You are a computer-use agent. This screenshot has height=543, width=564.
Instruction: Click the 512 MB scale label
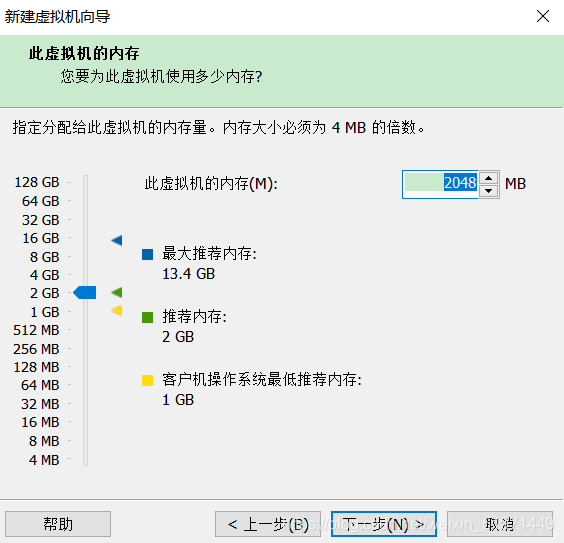click(x=36, y=330)
